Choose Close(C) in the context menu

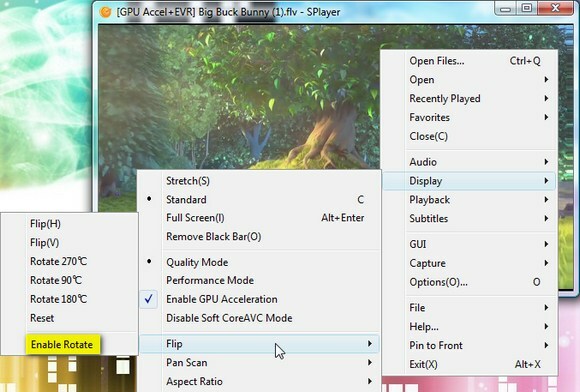pos(469,136)
